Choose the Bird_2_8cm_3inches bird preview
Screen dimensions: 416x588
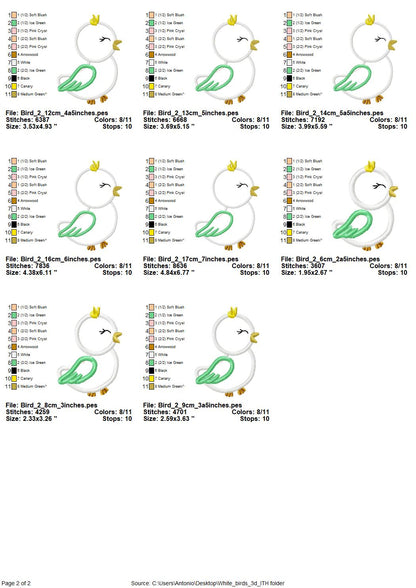[x=90, y=351]
